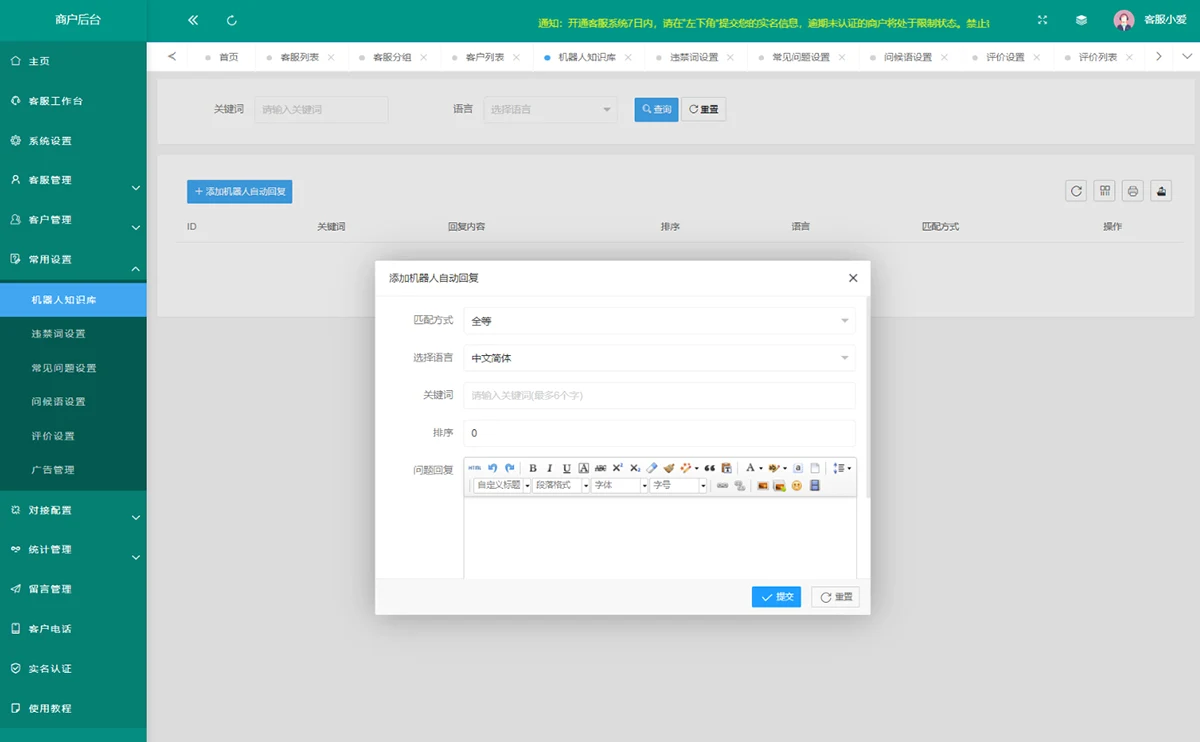Screen dimensions: 1200x742
Task: Click the HTML source mode icon
Action: [475, 468]
